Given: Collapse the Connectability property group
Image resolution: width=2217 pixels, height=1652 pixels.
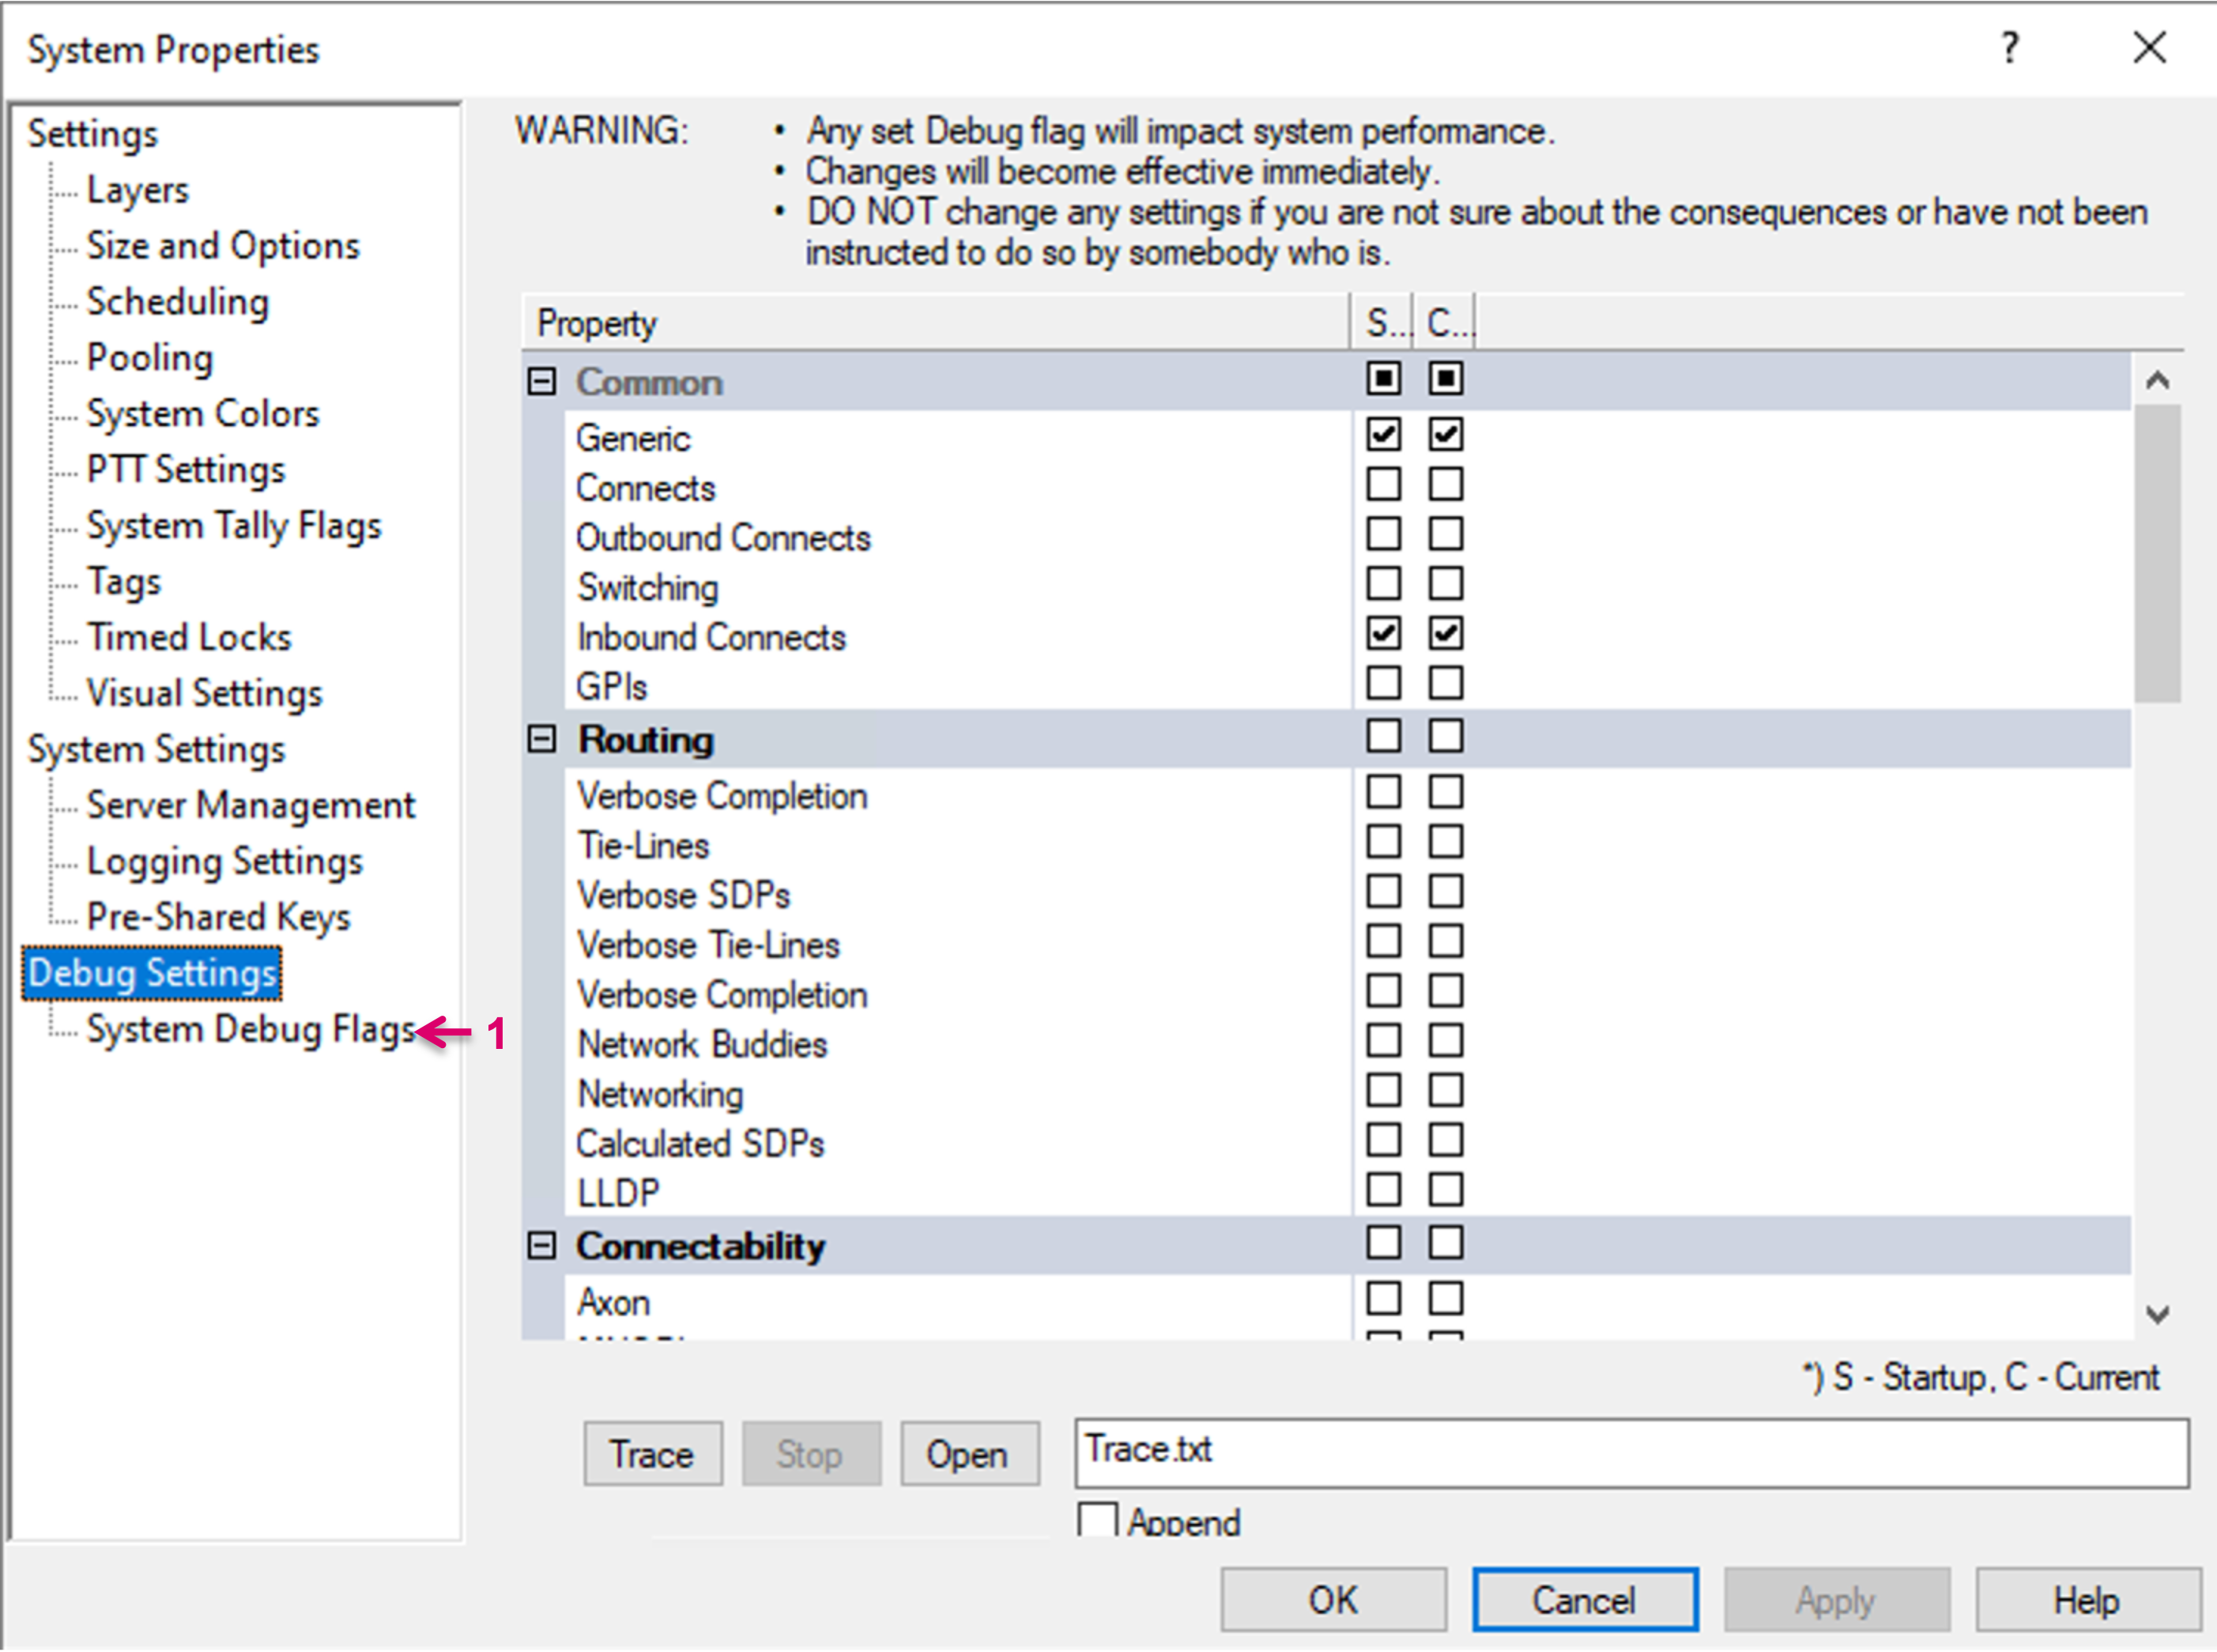Looking at the screenshot, I should click(x=541, y=1245).
